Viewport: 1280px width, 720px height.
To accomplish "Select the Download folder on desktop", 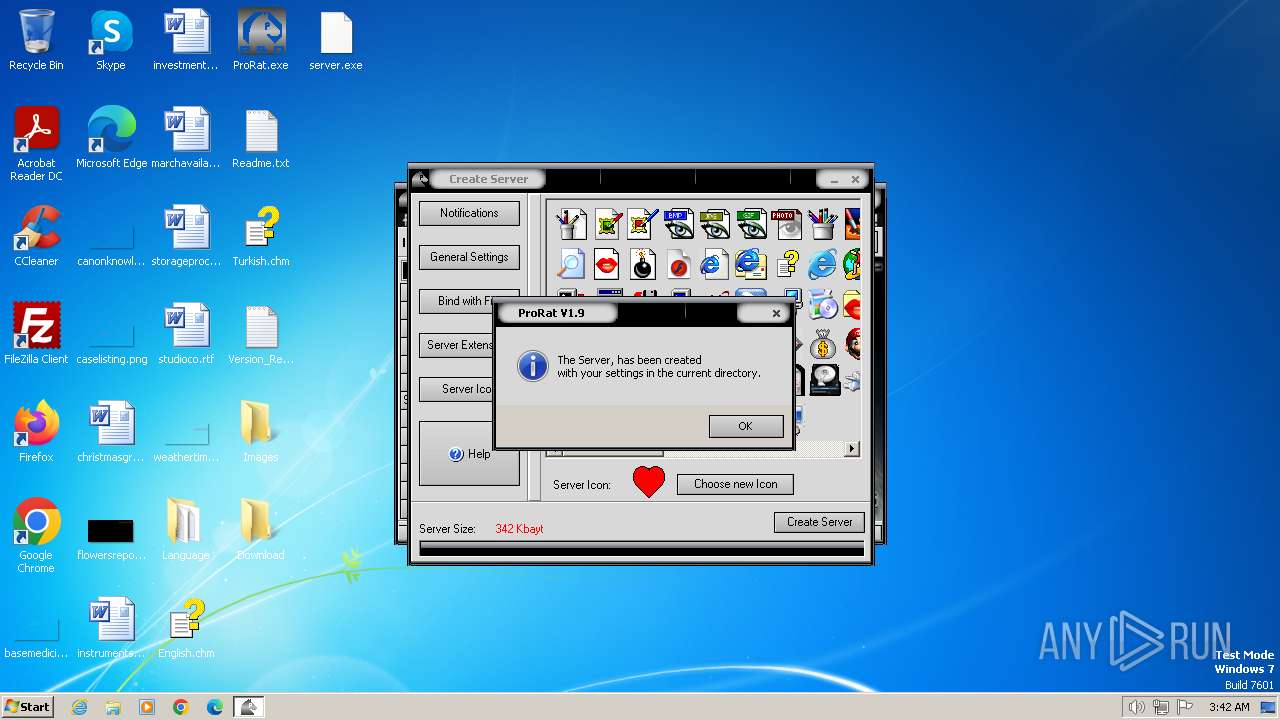I will [x=260, y=531].
